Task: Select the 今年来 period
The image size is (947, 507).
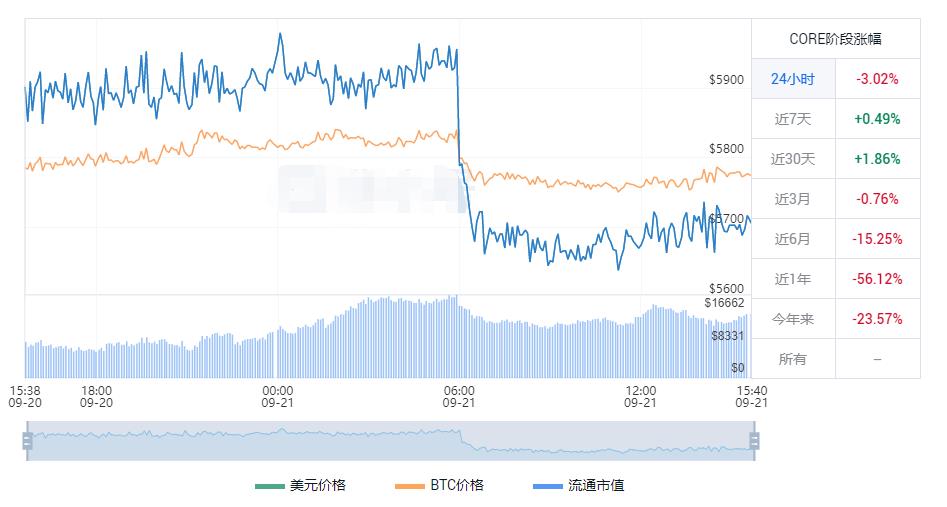Action: pyautogui.click(x=794, y=319)
